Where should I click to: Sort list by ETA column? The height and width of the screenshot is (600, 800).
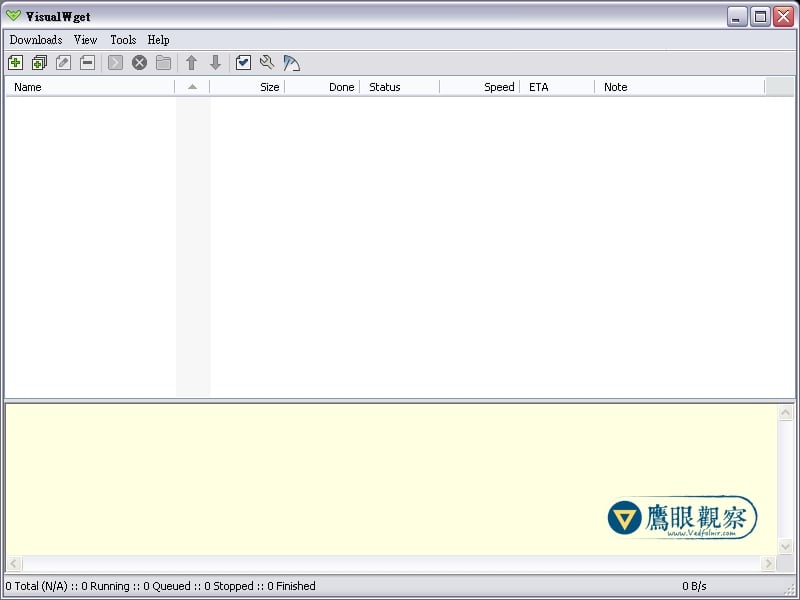coord(557,87)
